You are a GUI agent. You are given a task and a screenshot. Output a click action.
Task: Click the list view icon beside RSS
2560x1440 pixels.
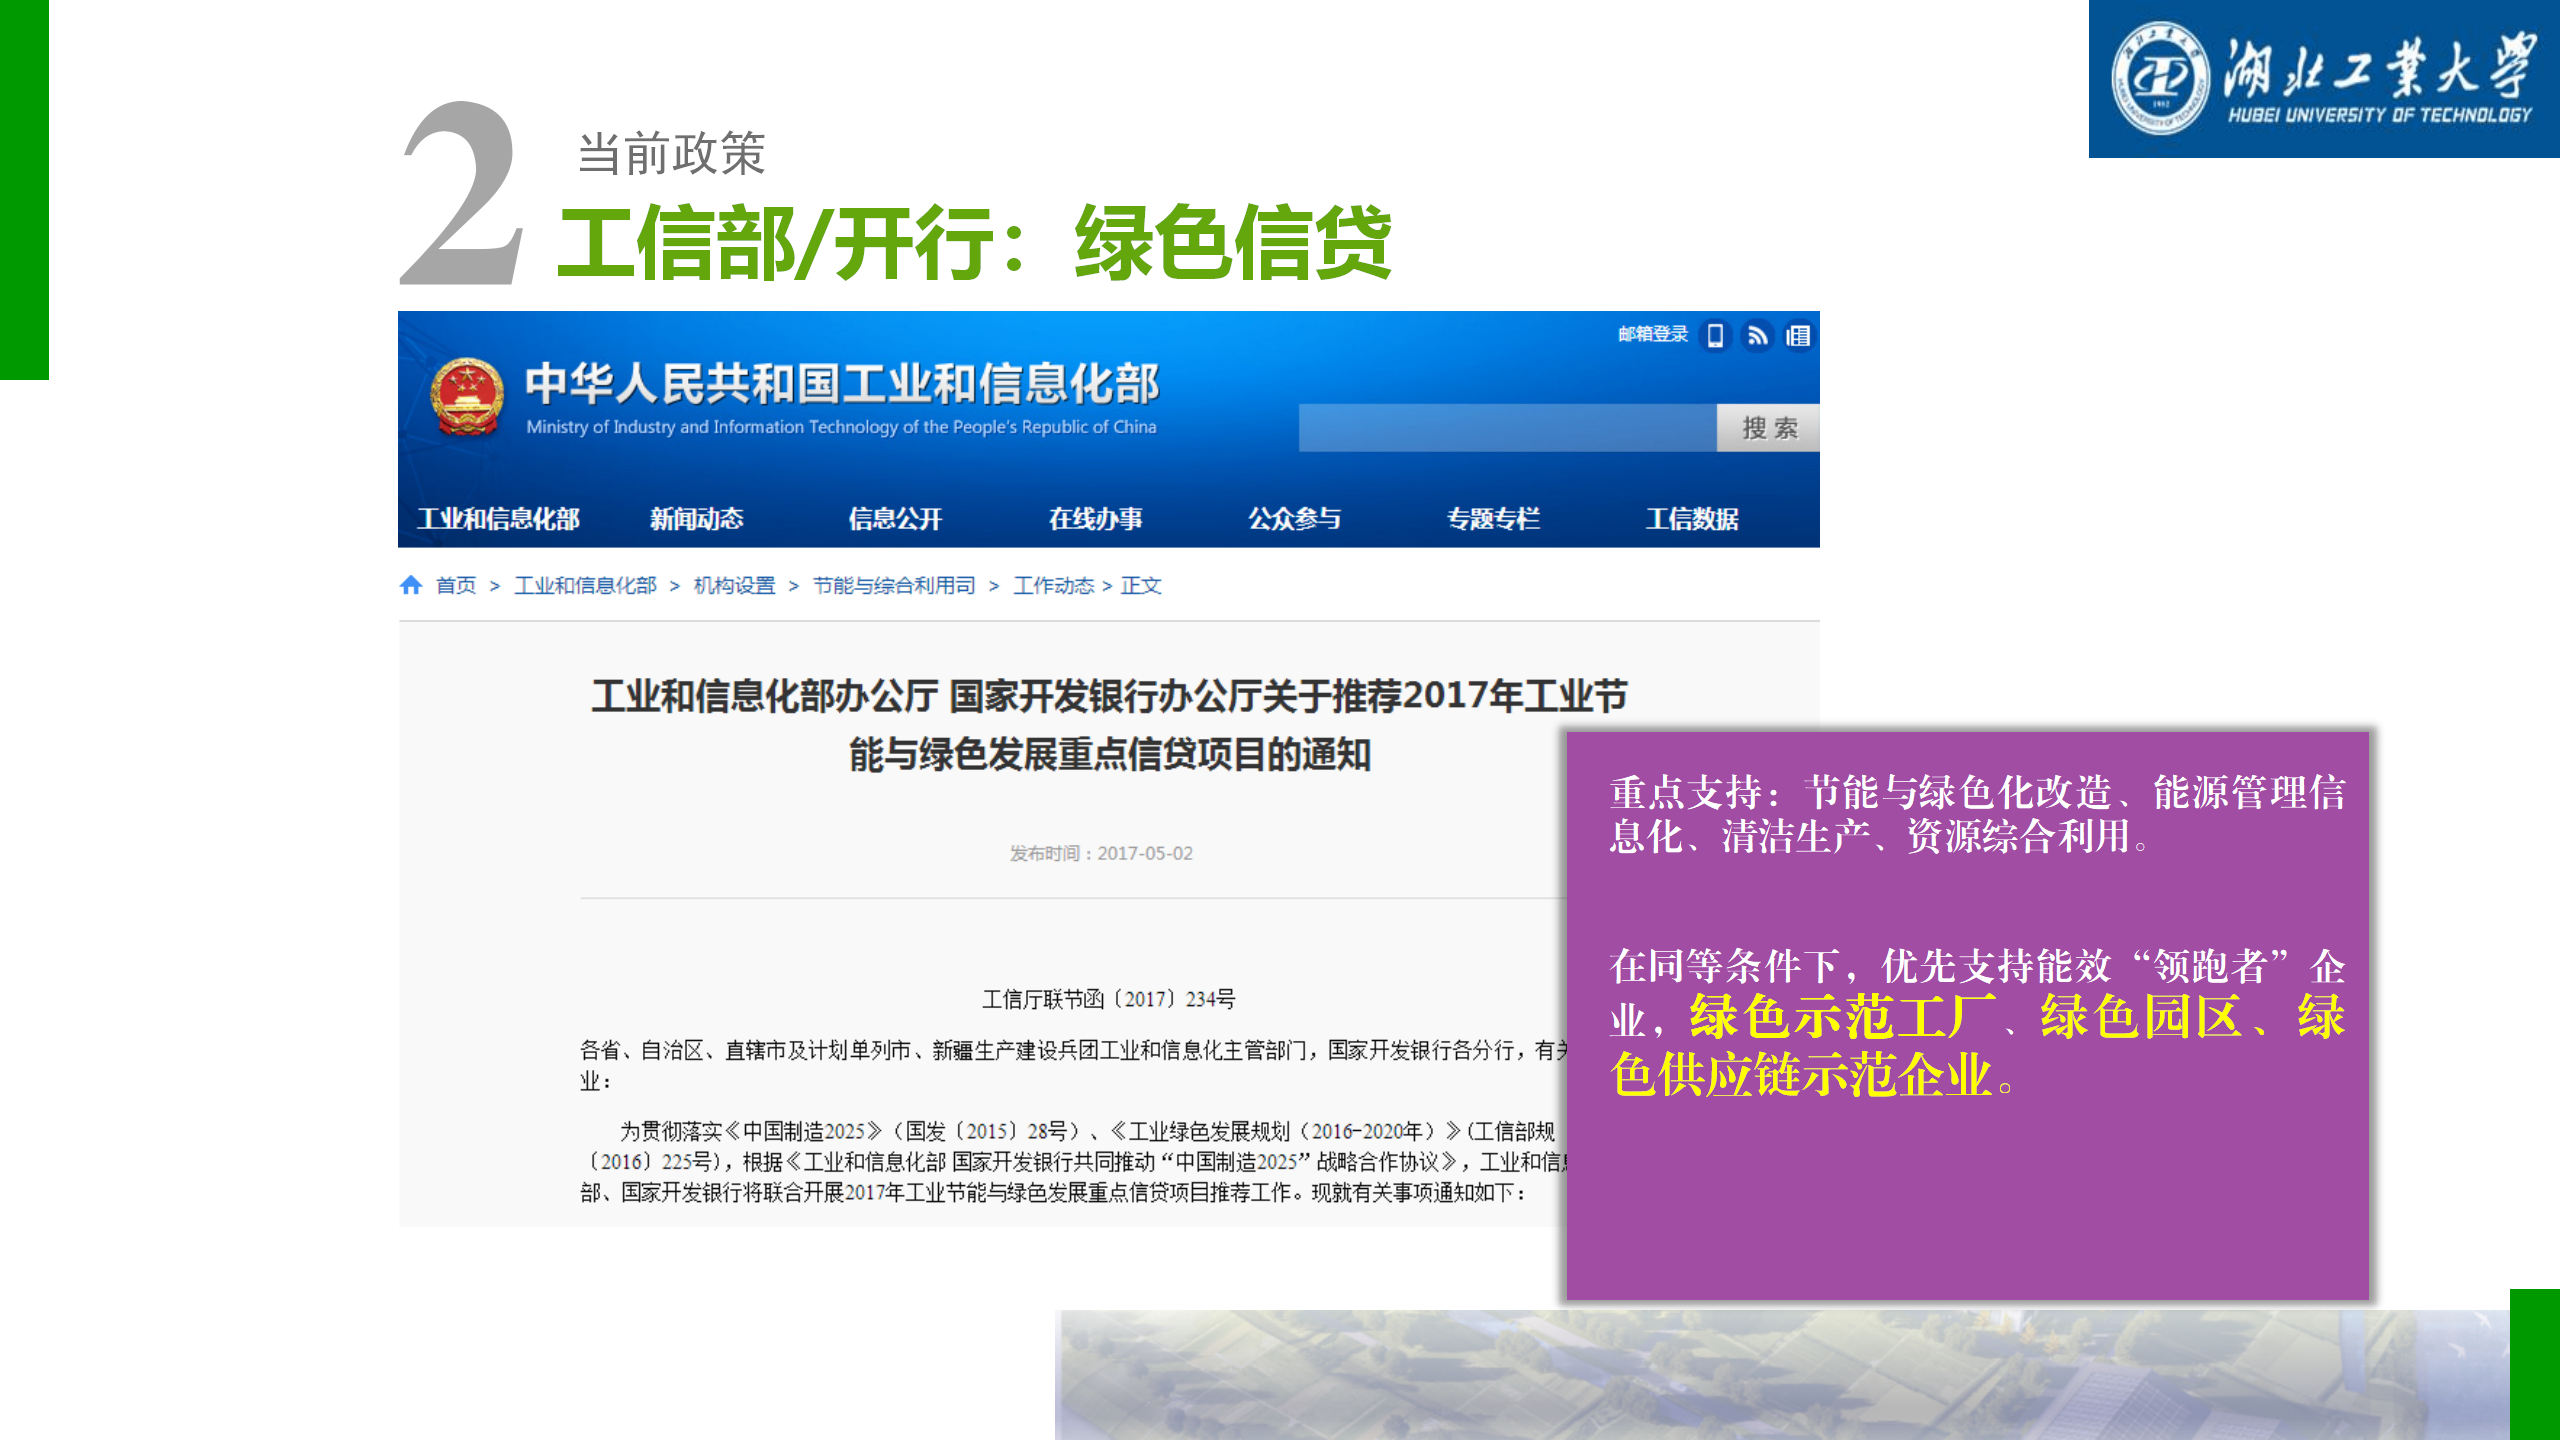tap(1798, 336)
